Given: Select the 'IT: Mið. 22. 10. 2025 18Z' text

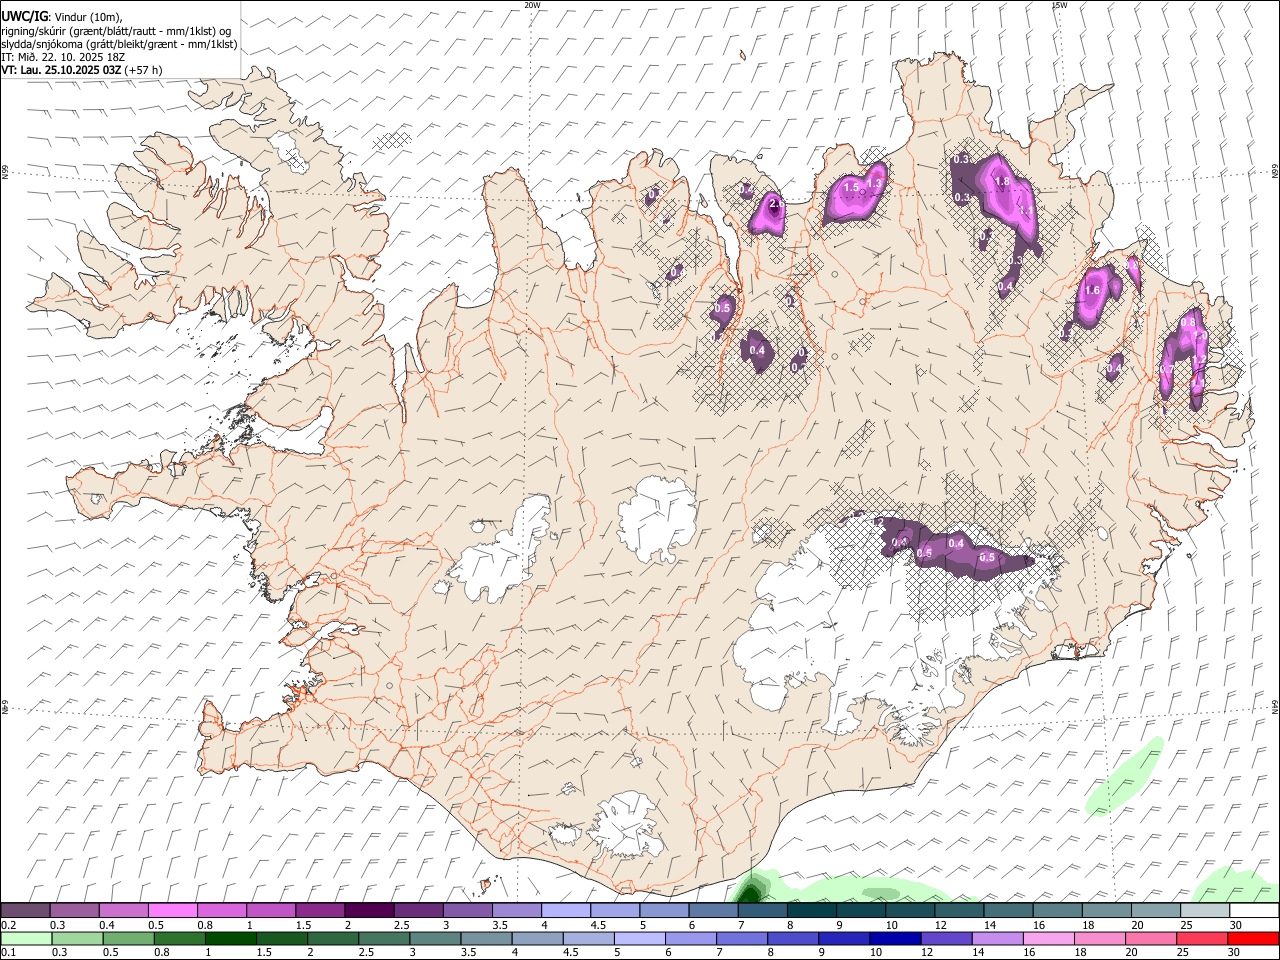Looking at the screenshot, I should [x=62, y=57].
